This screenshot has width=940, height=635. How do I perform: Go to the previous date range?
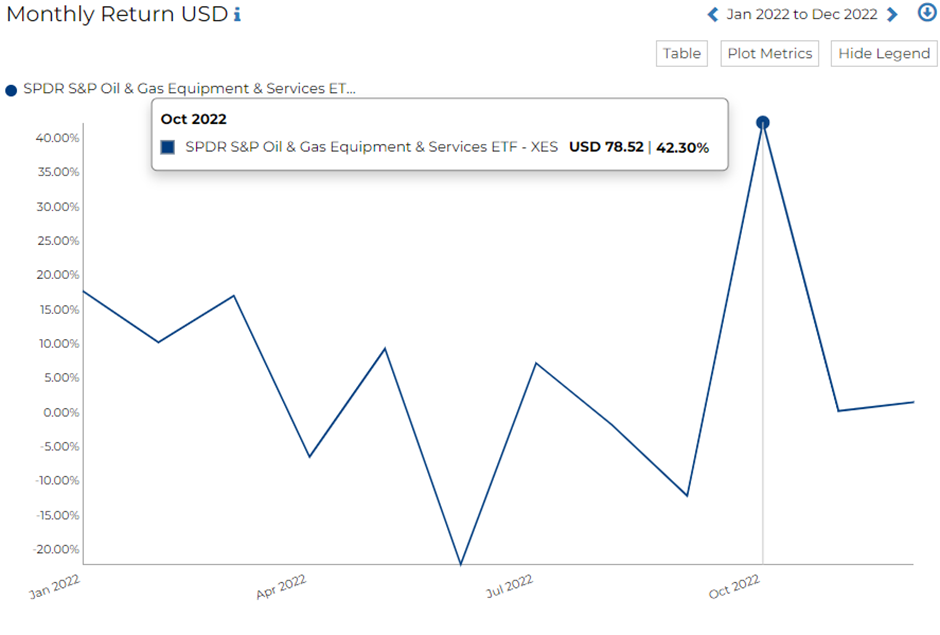click(713, 14)
